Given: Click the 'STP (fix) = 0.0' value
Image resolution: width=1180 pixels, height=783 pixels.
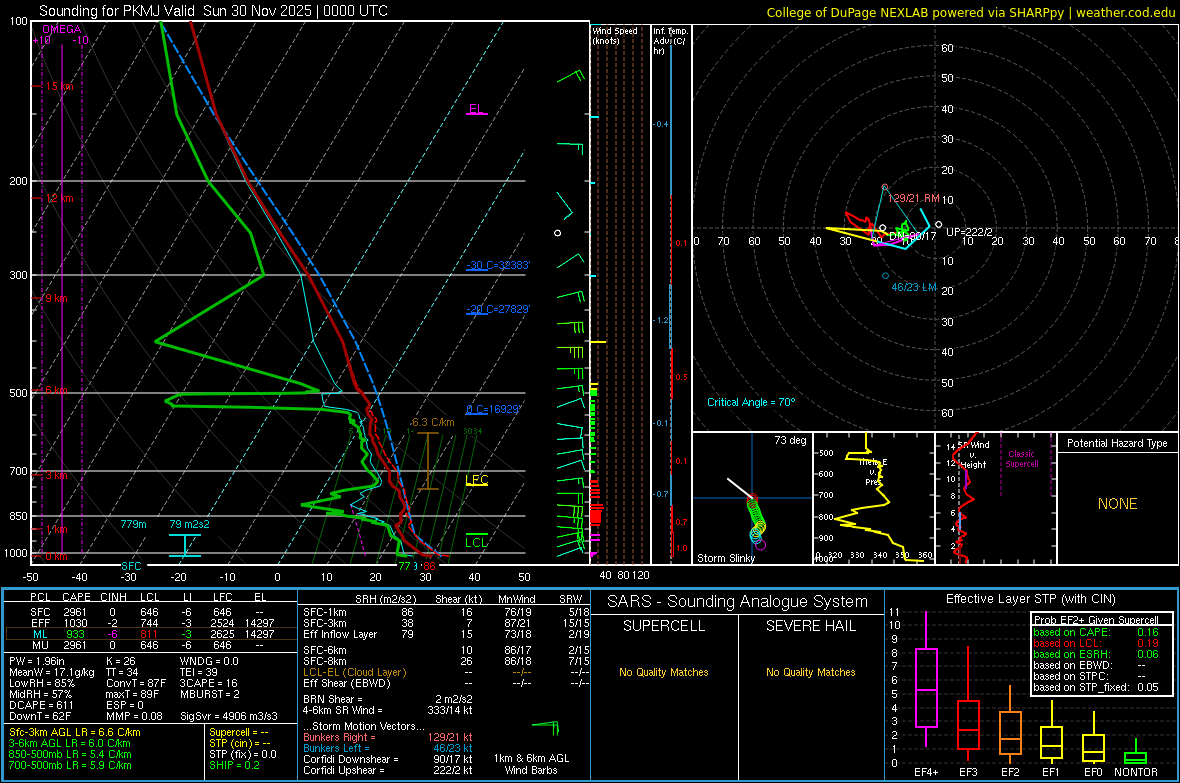Looking at the screenshot, I should coord(243,754).
